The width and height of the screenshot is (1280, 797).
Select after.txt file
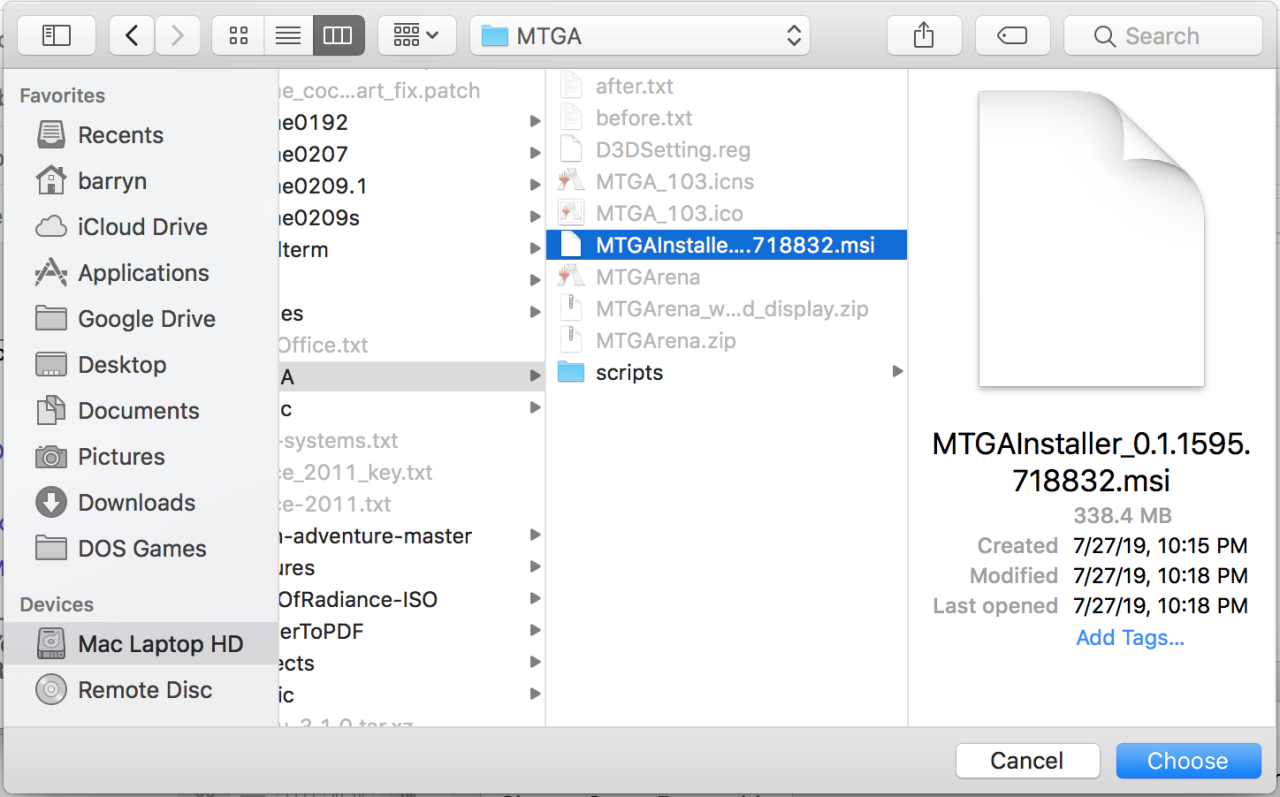pyautogui.click(x=727, y=87)
